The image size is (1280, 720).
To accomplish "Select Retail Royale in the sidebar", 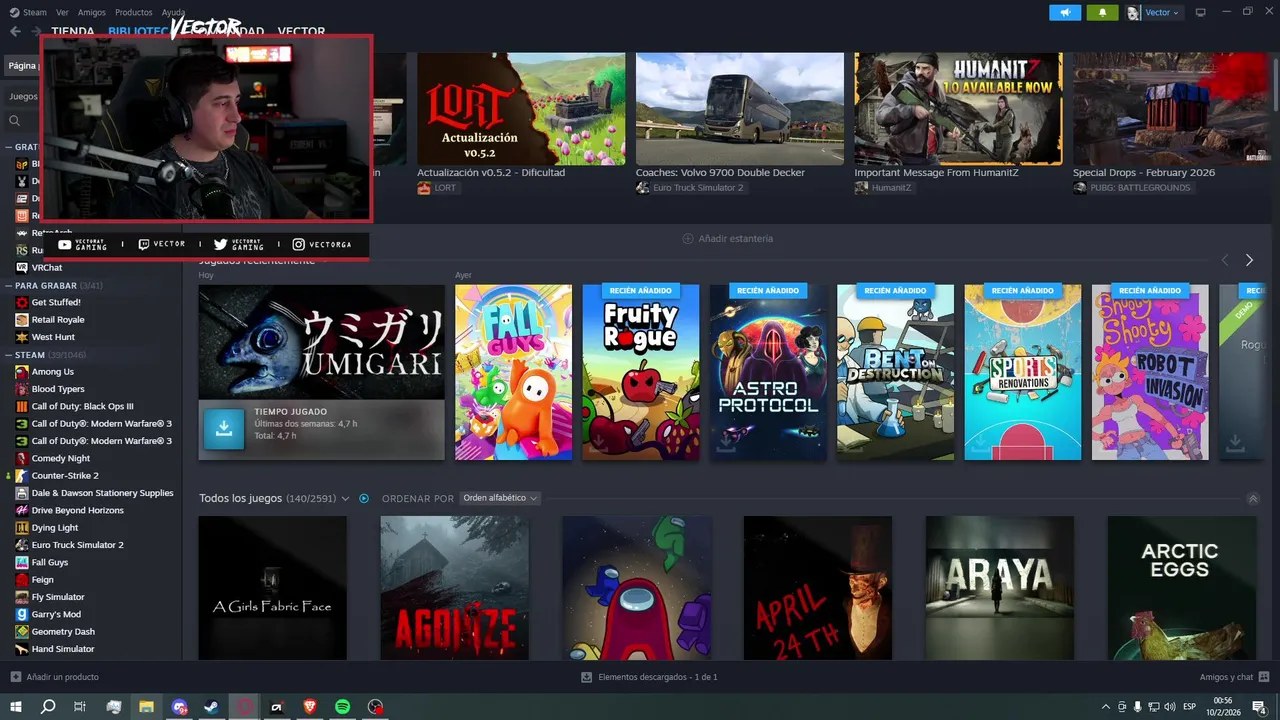I will [x=57, y=320].
